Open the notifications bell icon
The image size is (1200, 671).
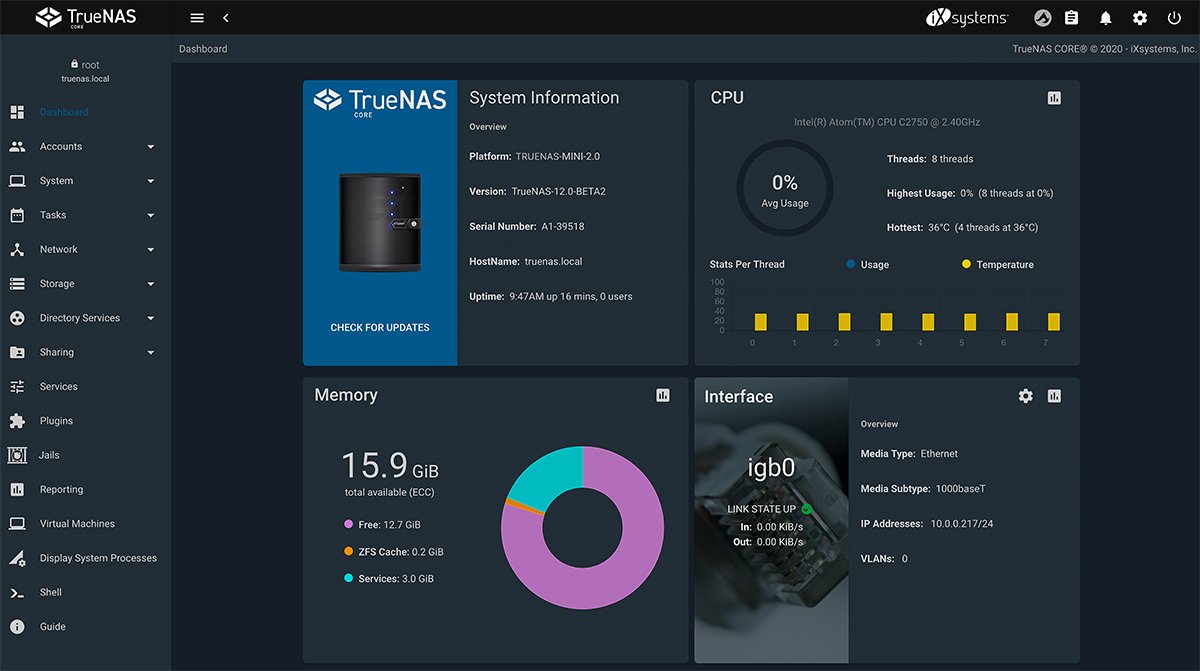(1104, 17)
